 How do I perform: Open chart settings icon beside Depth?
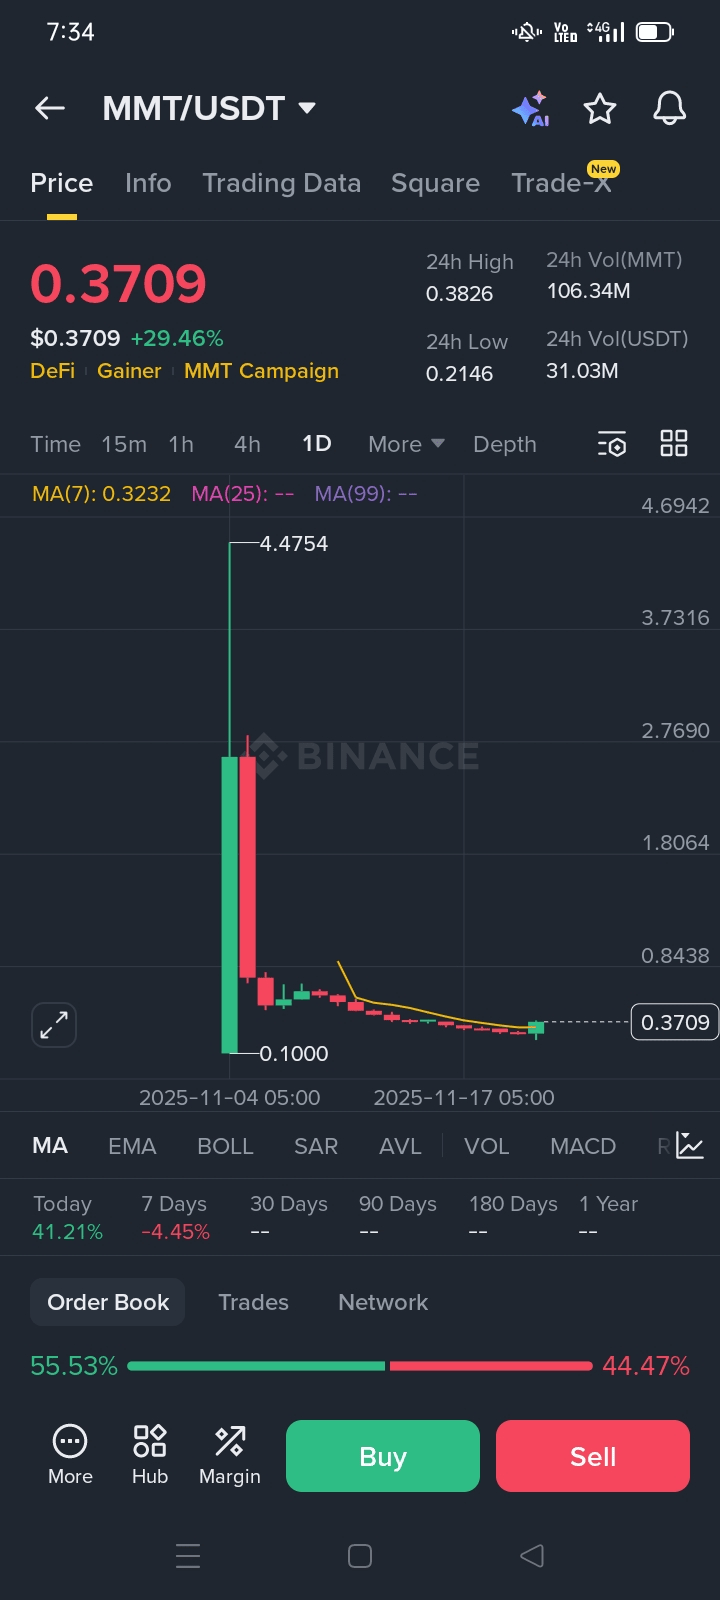tap(611, 444)
